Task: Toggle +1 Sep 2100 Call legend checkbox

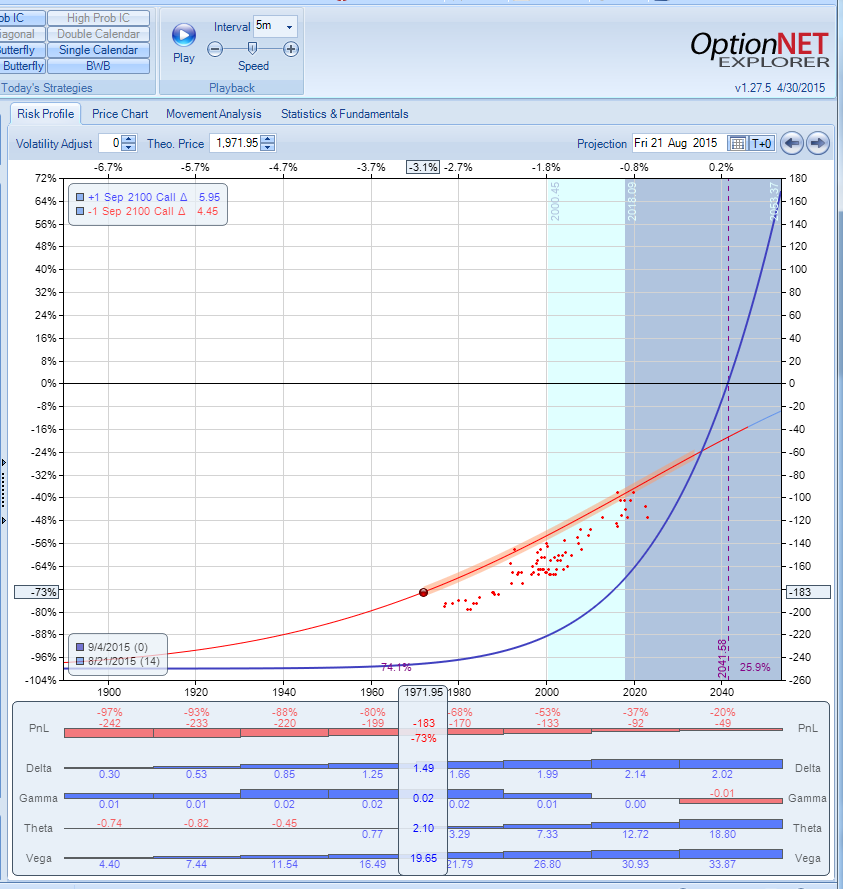Action: click(x=80, y=197)
